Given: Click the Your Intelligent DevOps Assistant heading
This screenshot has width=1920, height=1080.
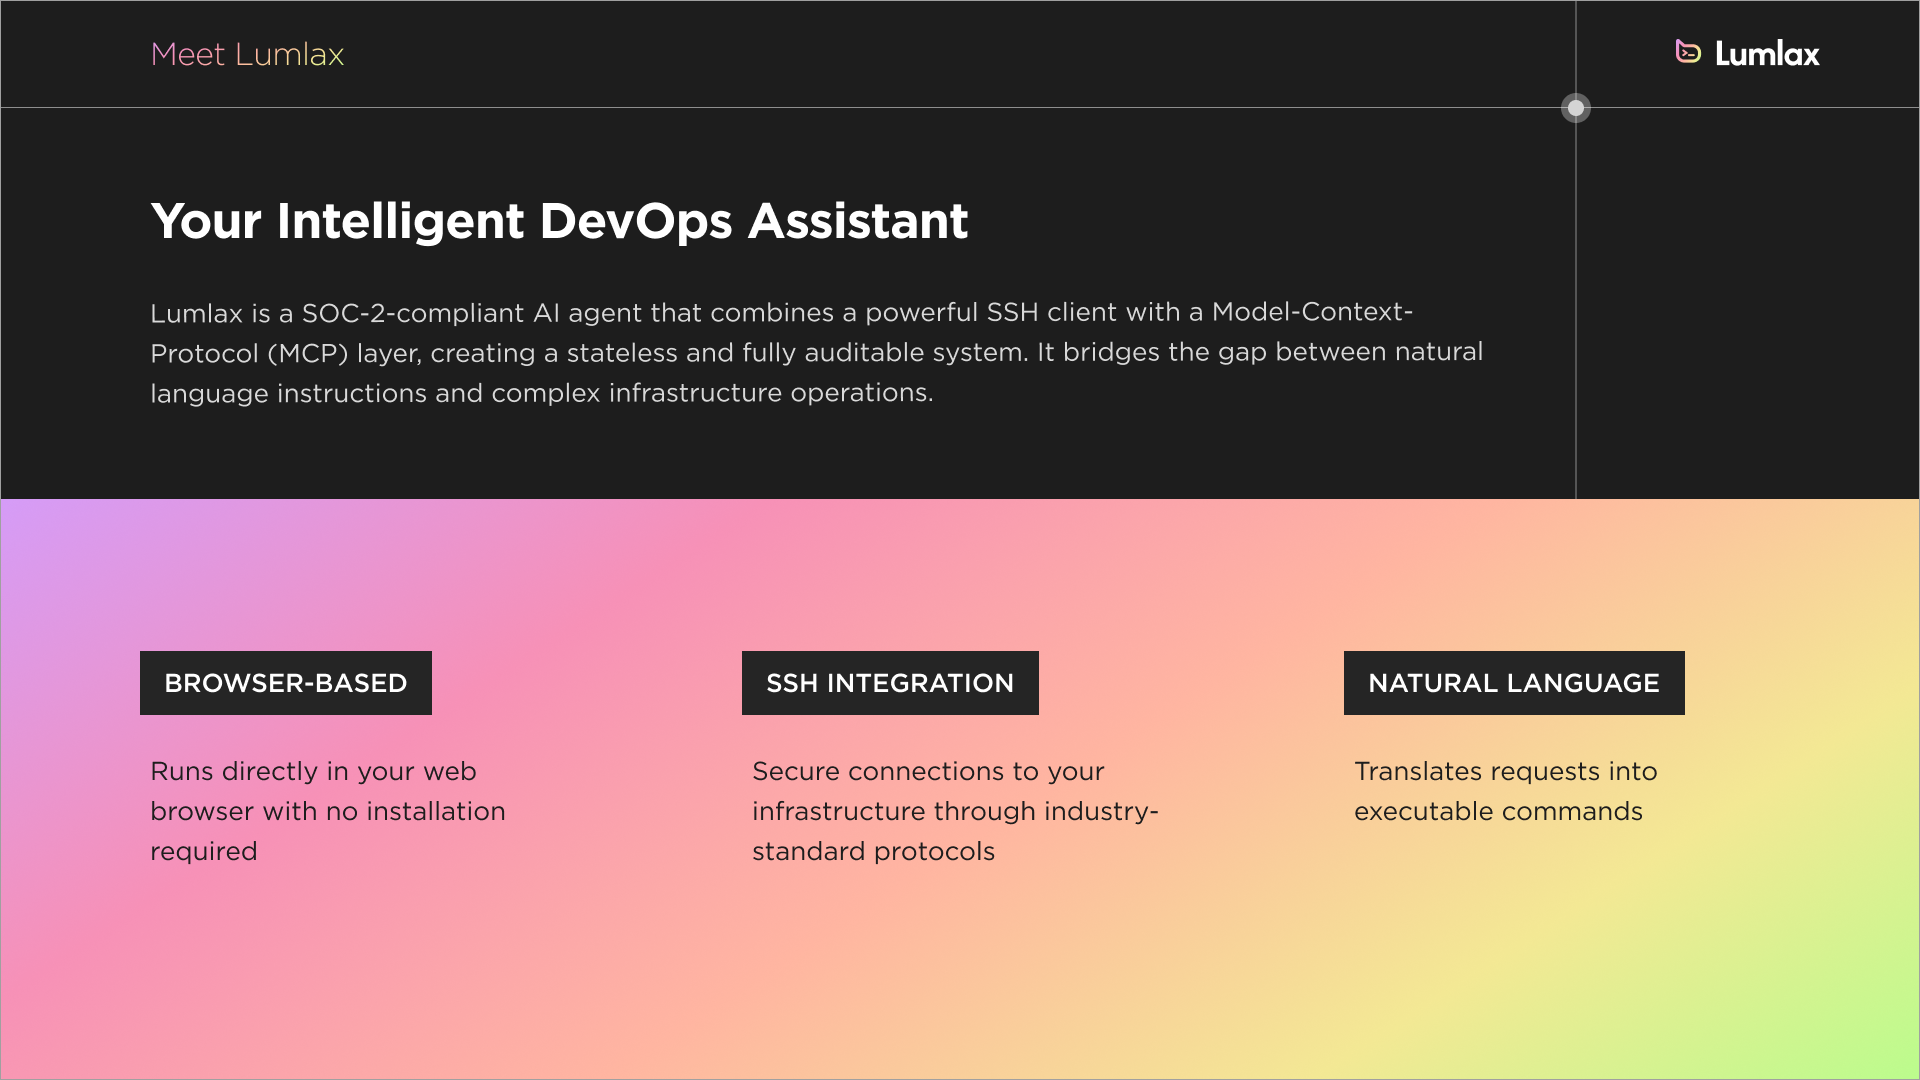Looking at the screenshot, I should [x=559, y=221].
